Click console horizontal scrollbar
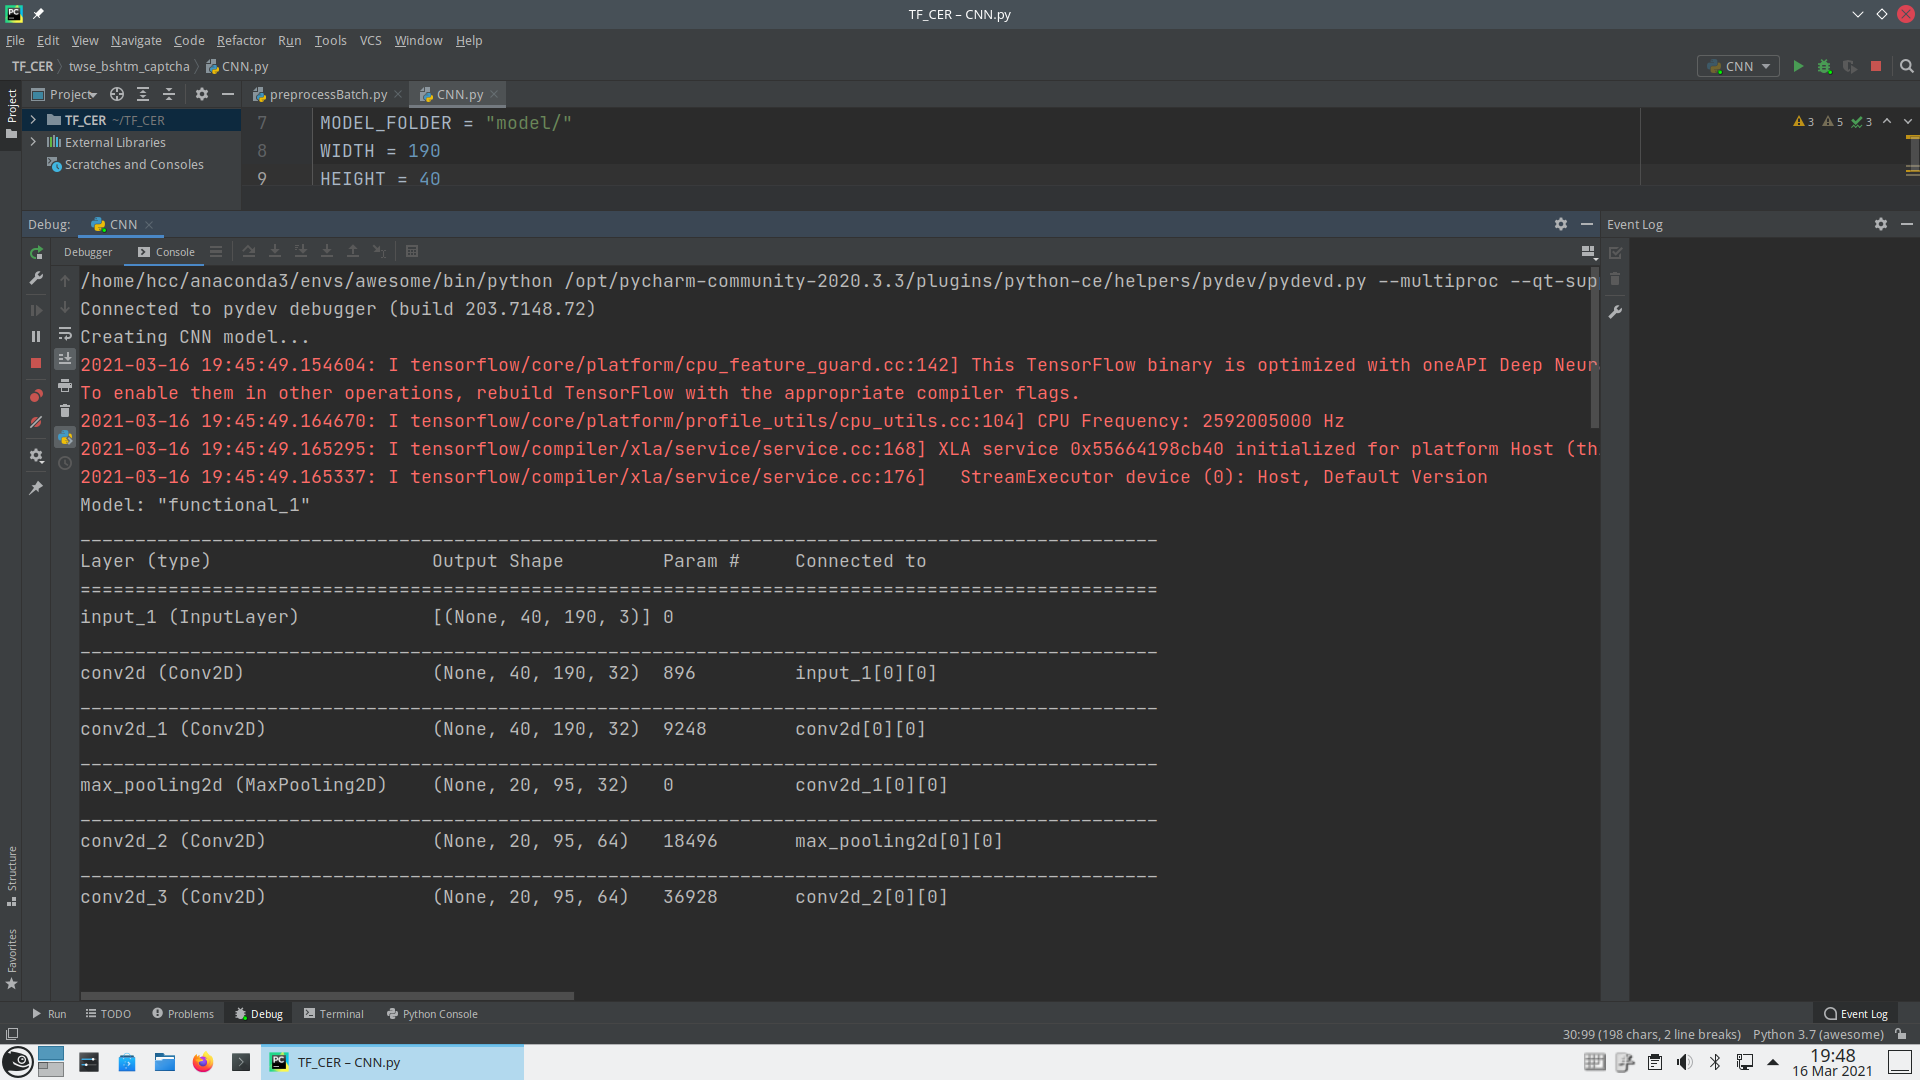The image size is (1920, 1080). 327,996
